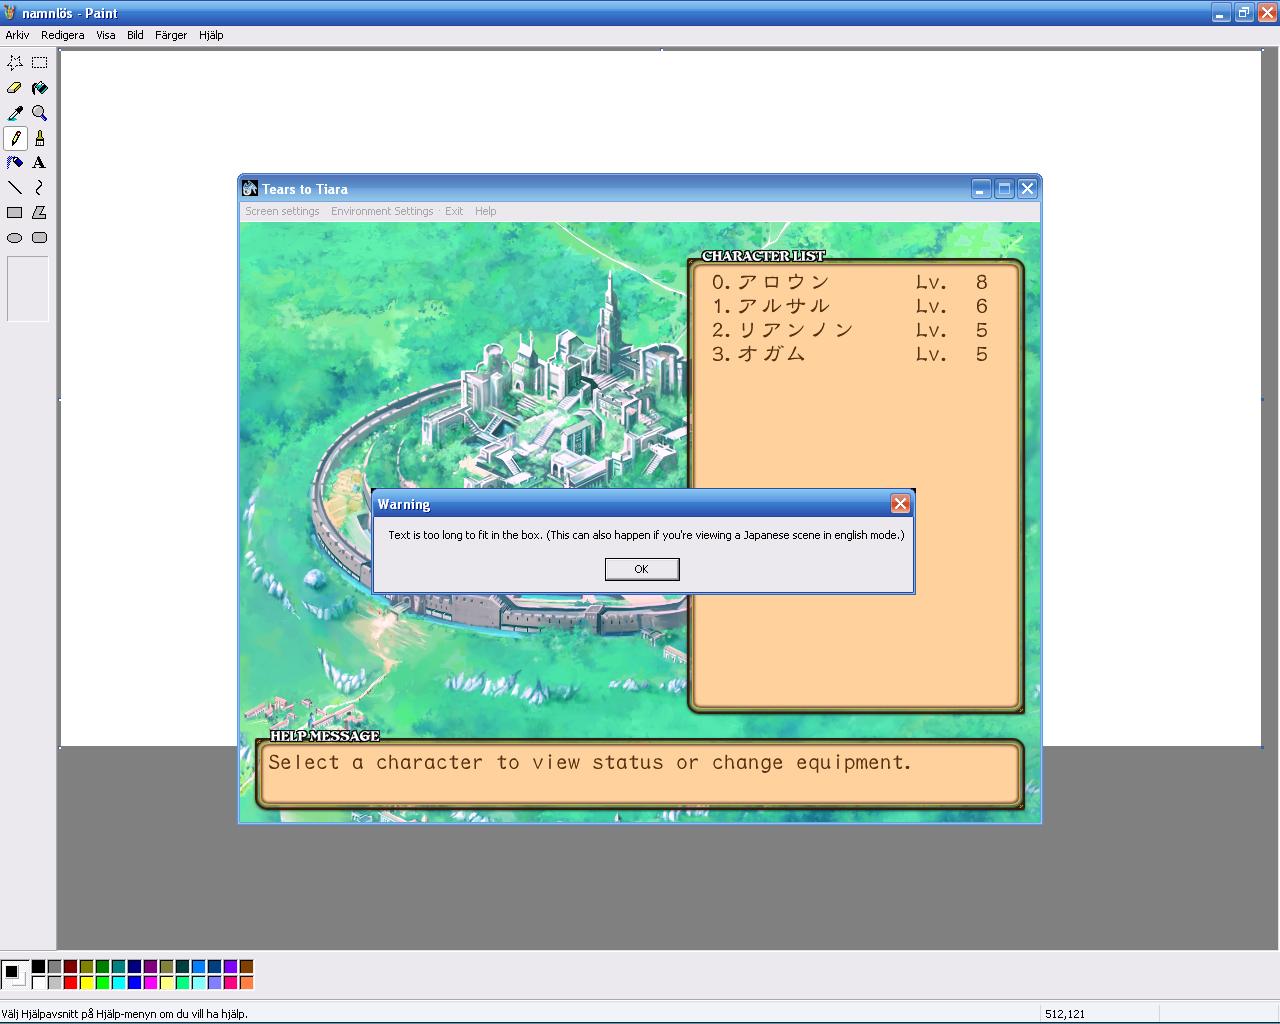This screenshot has width=1280, height=1024.
Task: Open the Hjälp menu in Paint
Action: (211, 35)
